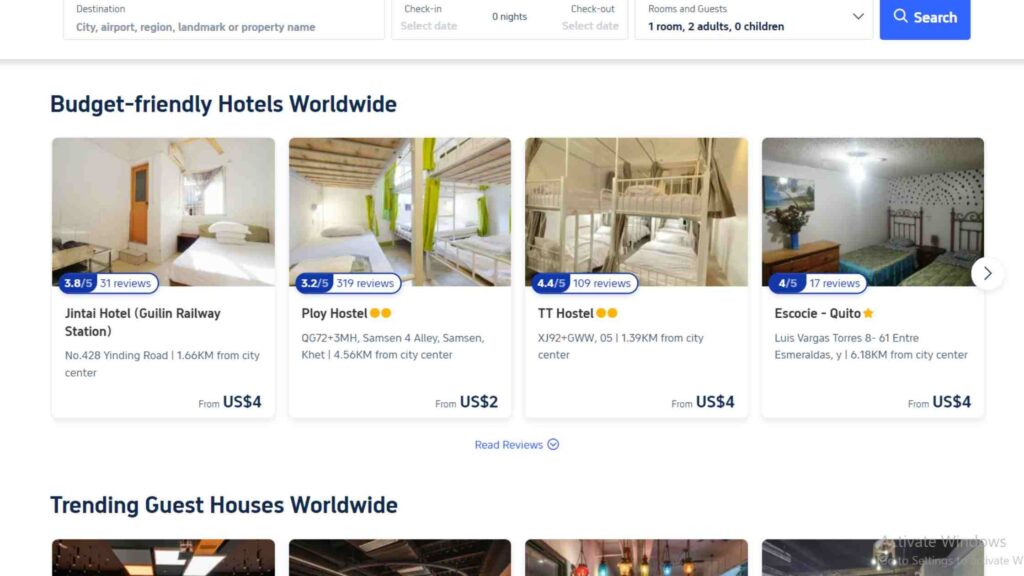Click the chevron circle icon beside Read Reviews
This screenshot has height=576, width=1024.
553,444
